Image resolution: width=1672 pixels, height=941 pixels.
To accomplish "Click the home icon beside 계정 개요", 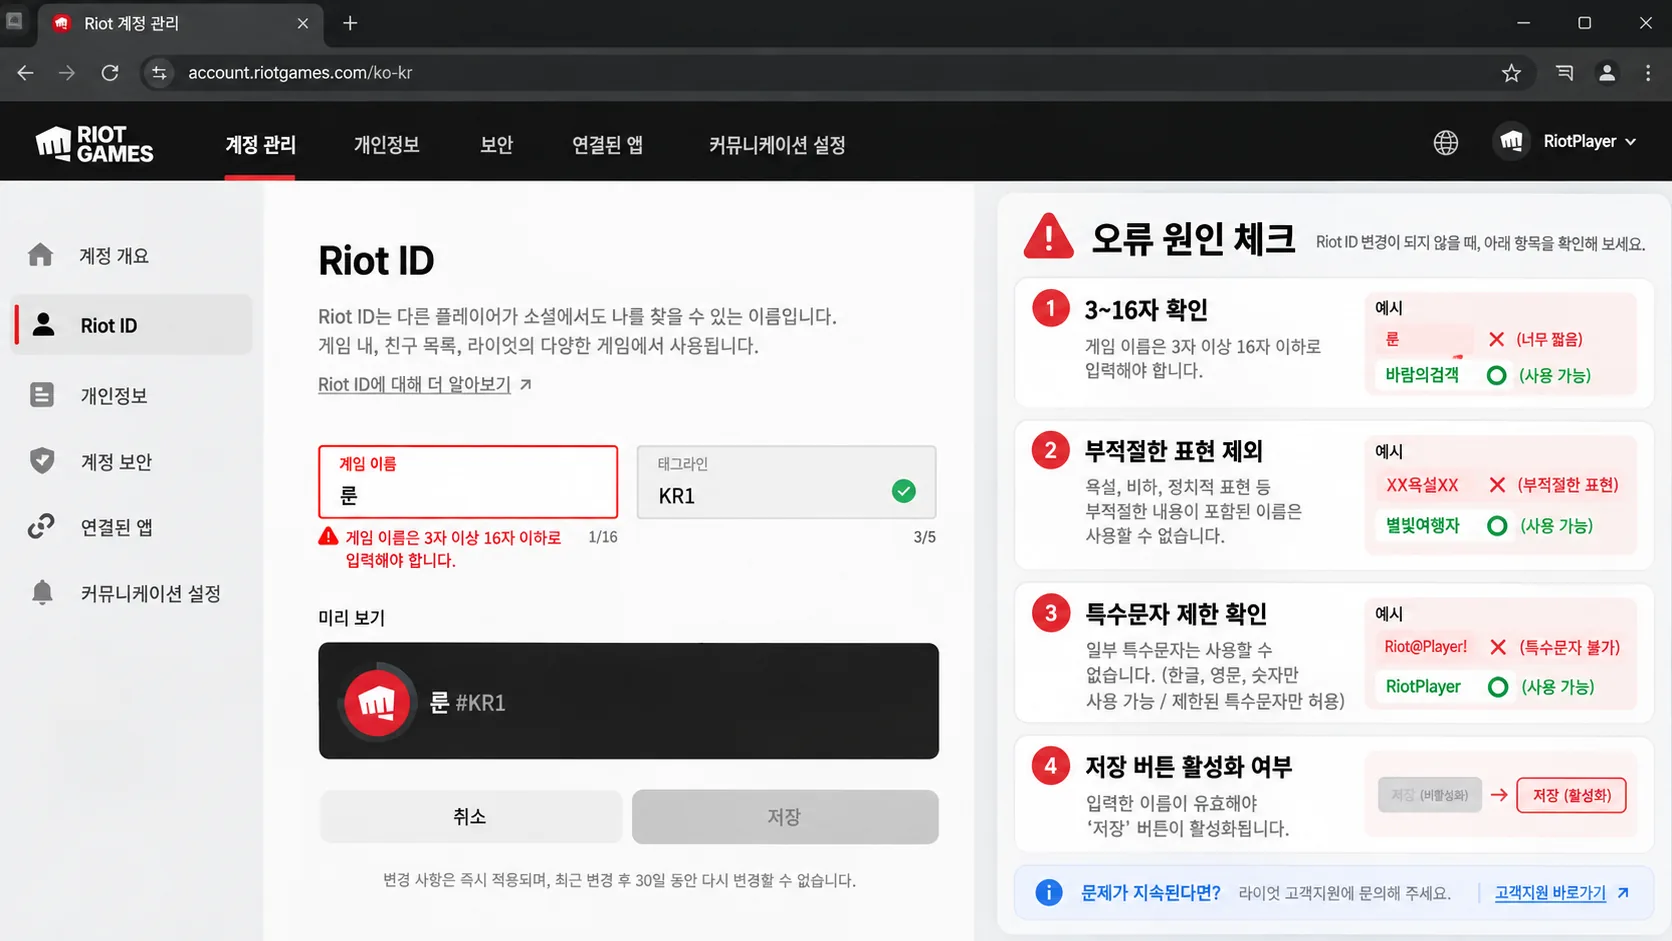I will (41, 255).
